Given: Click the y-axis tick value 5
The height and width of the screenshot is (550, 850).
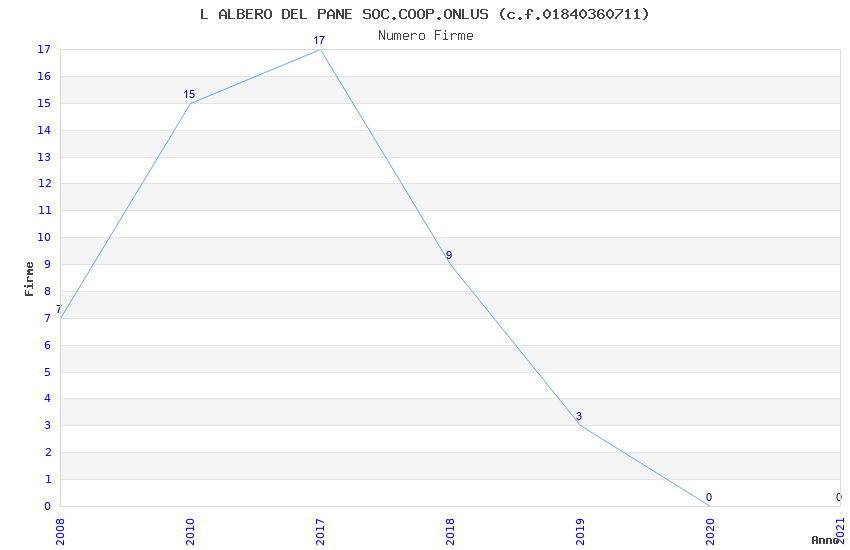Looking at the screenshot, I should click(48, 372).
